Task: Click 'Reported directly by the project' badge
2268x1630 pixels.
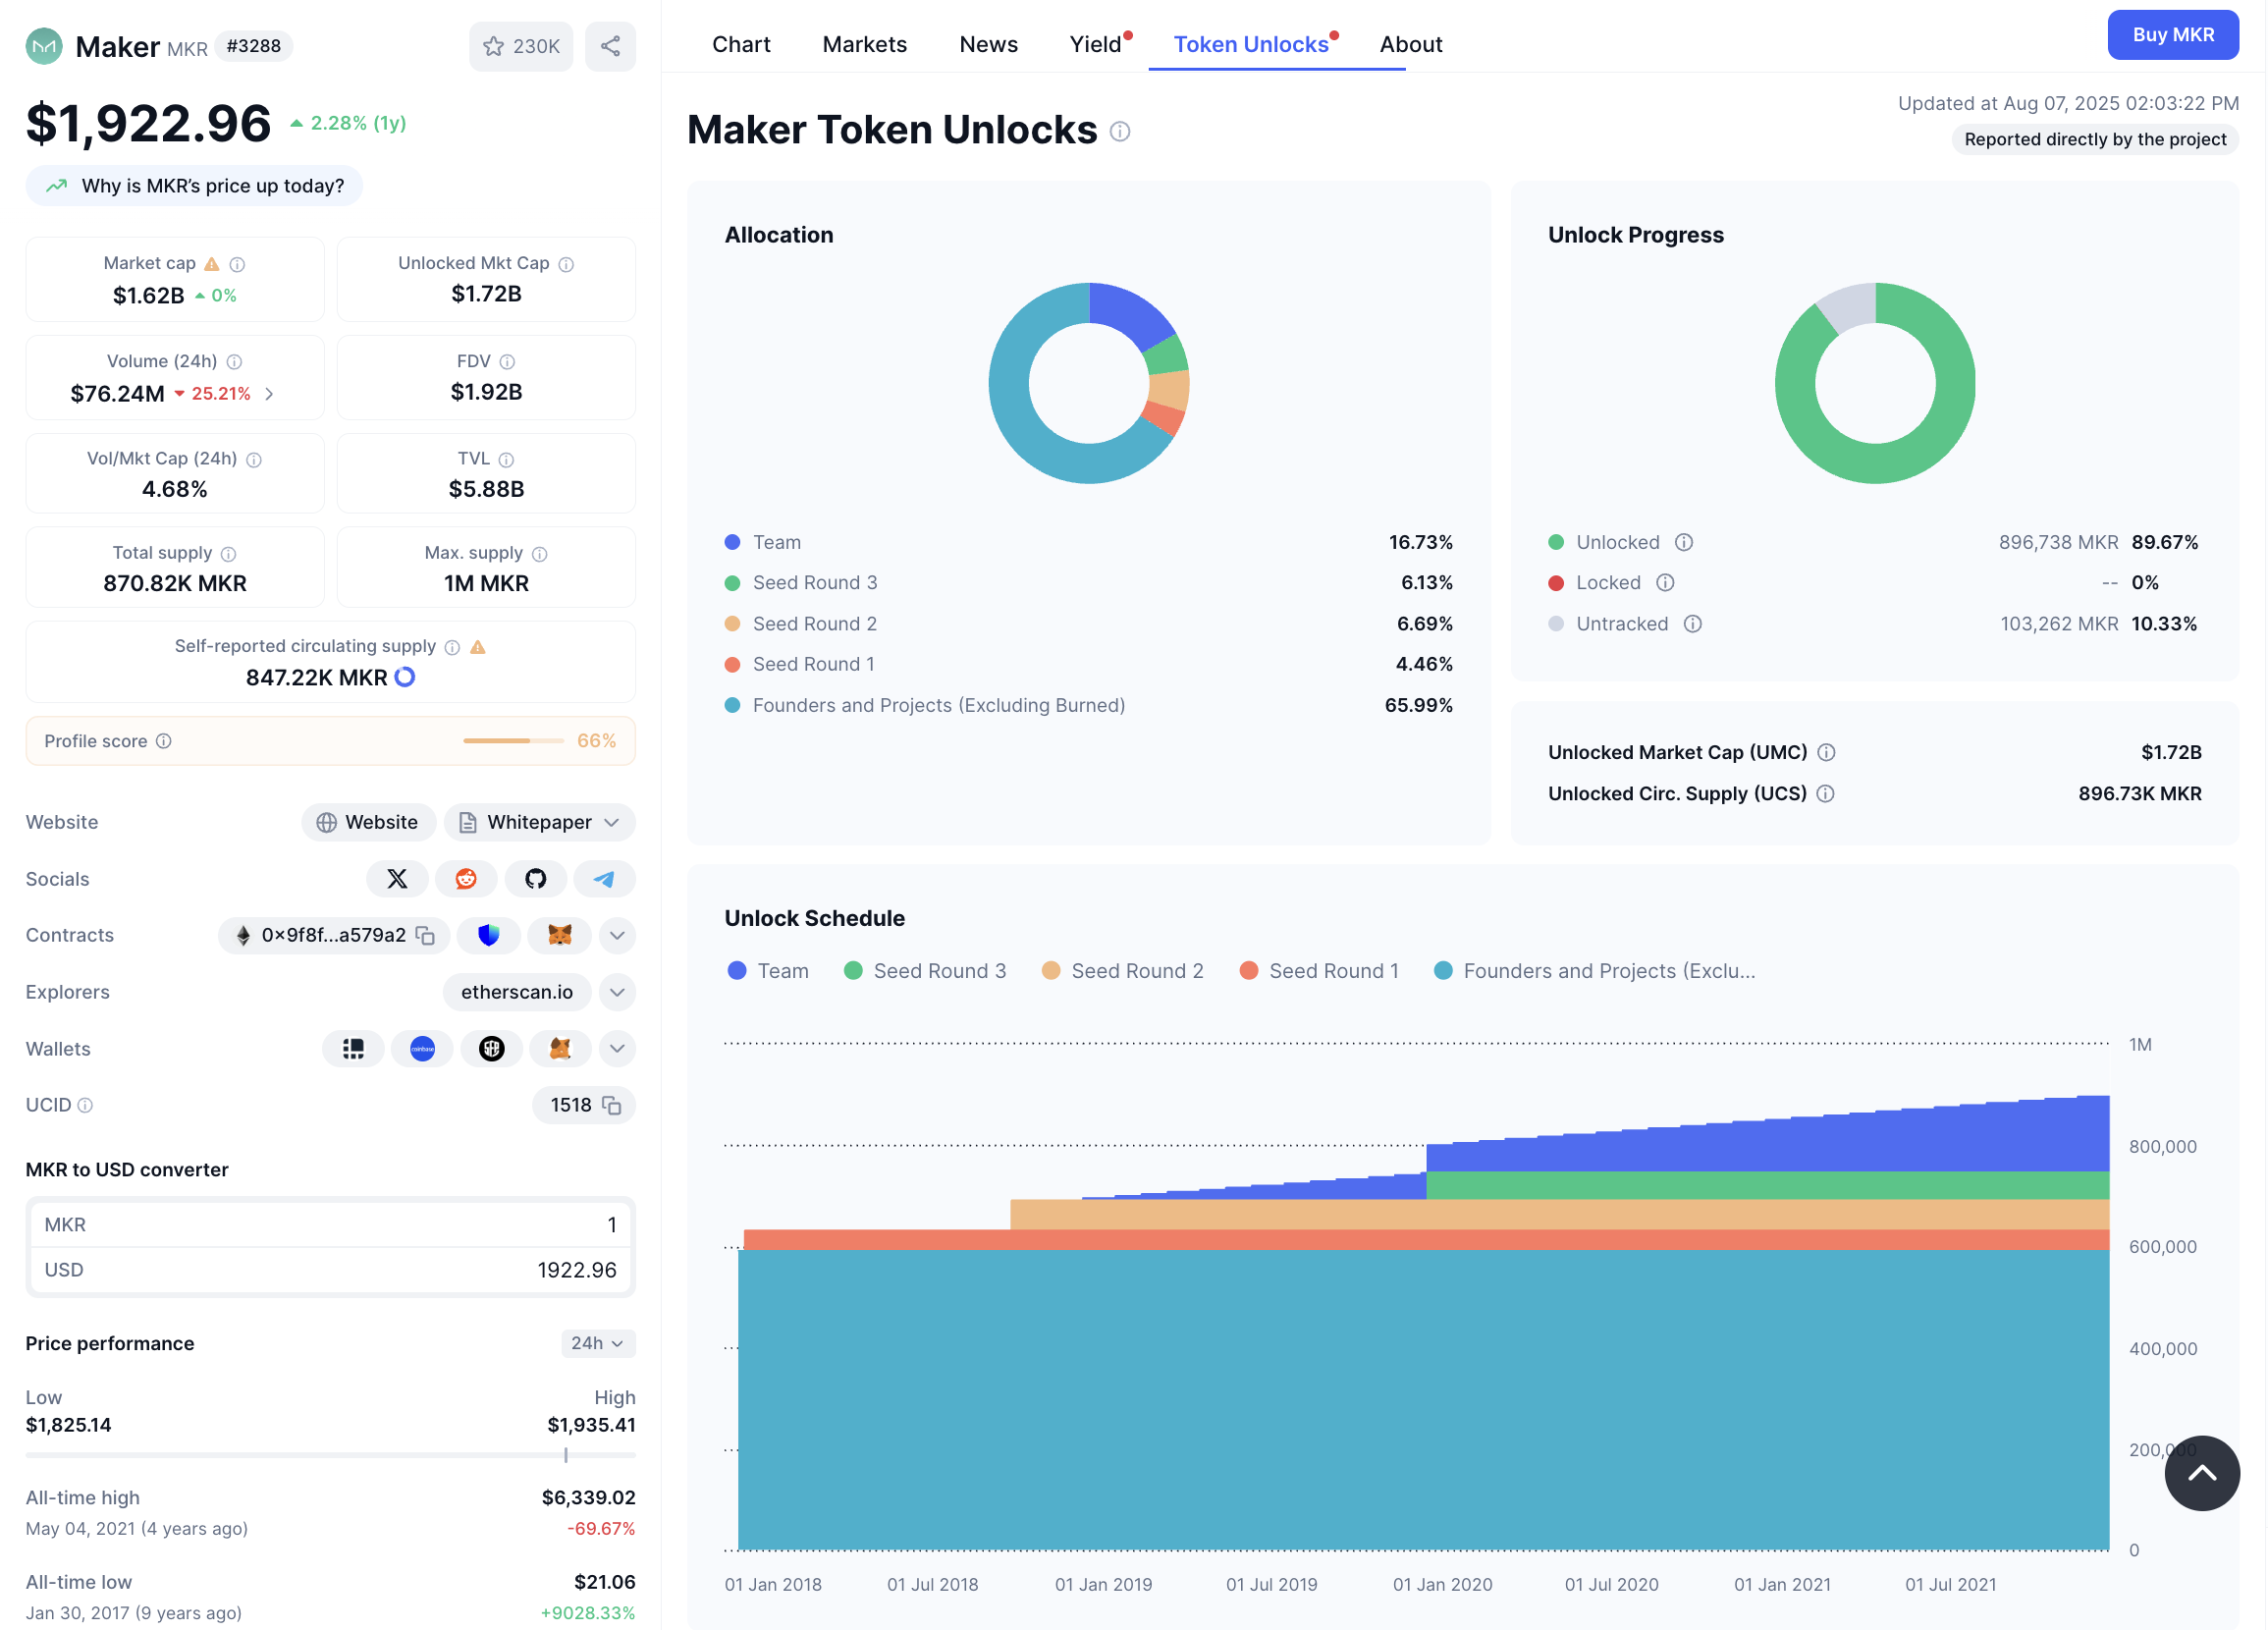Action: (2095, 139)
